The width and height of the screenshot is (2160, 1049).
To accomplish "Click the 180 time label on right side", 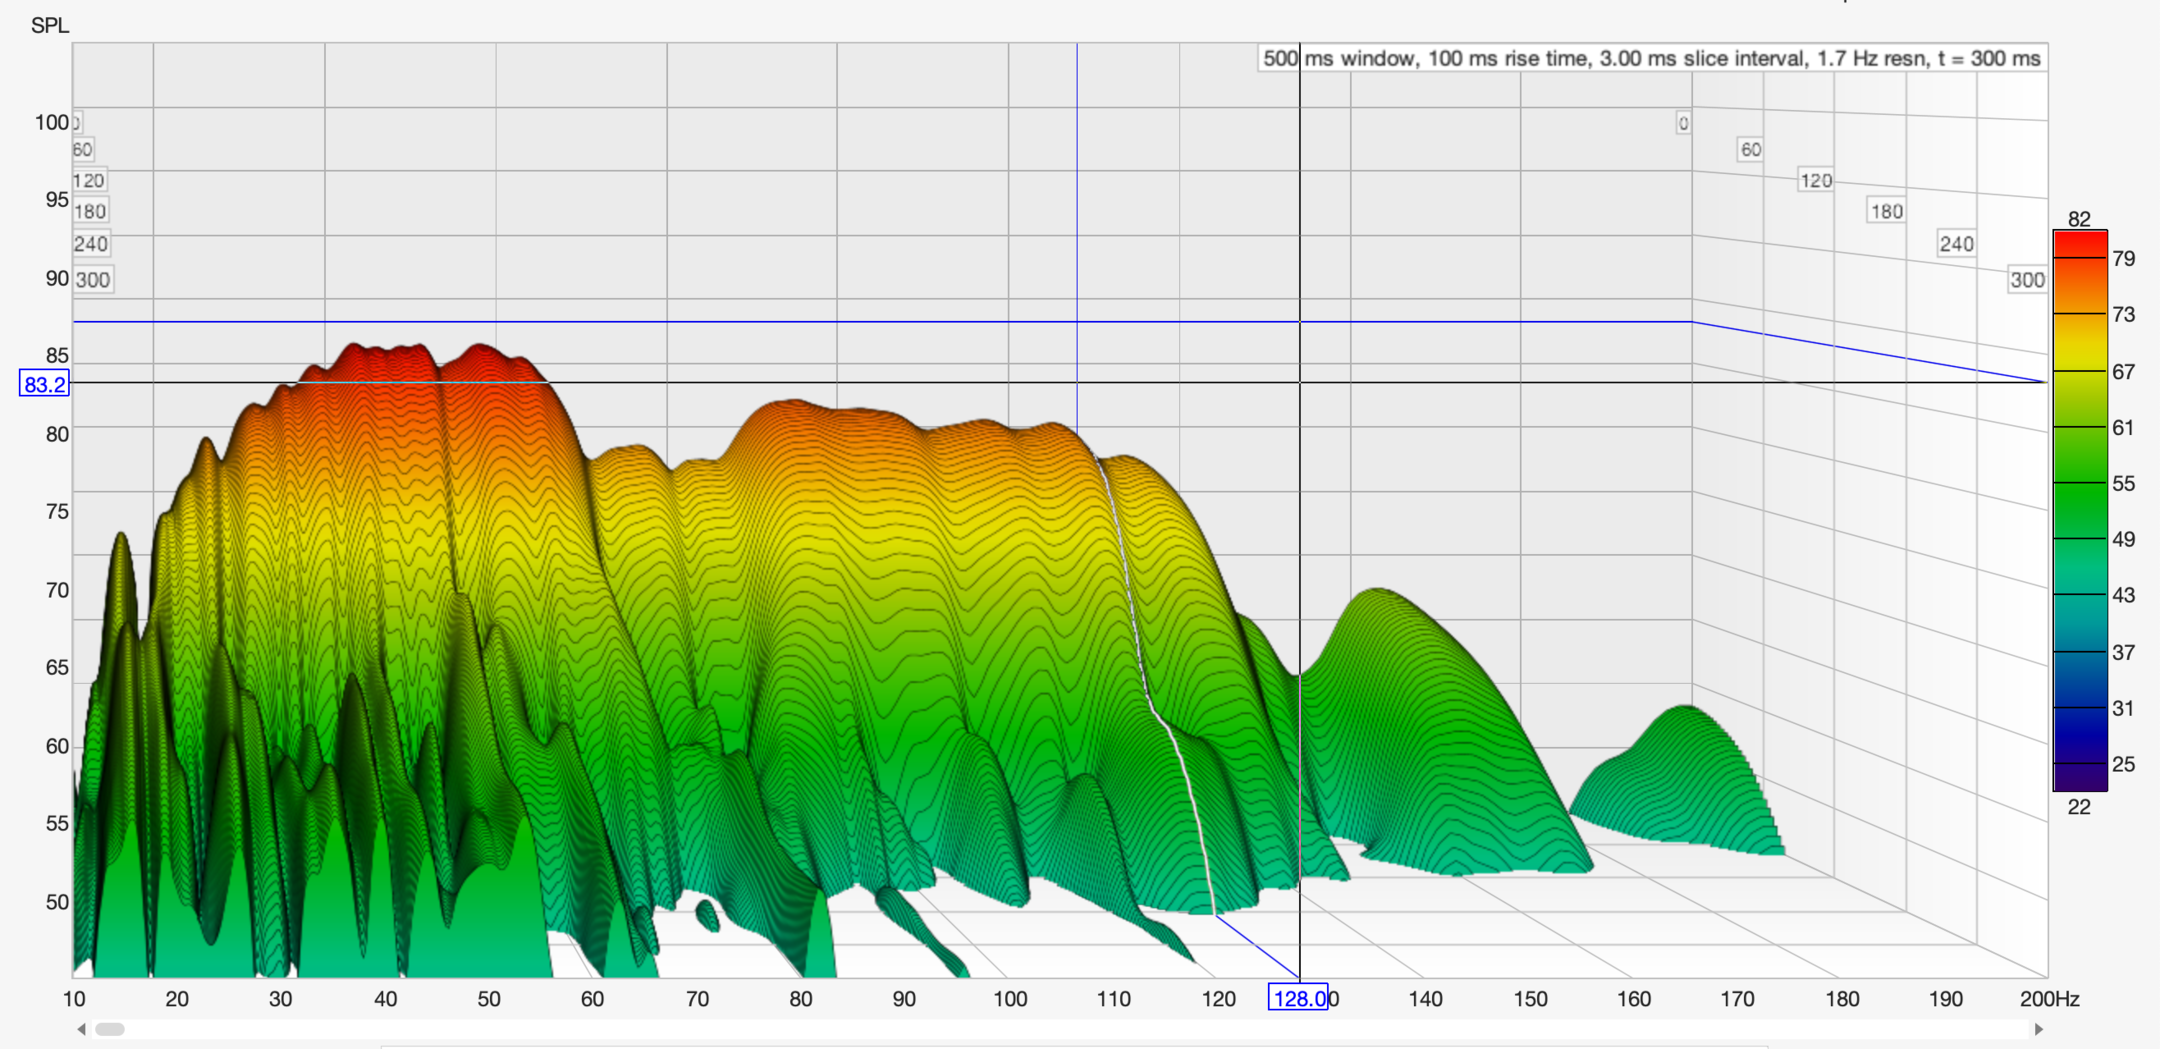I will (x=1887, y=211).
